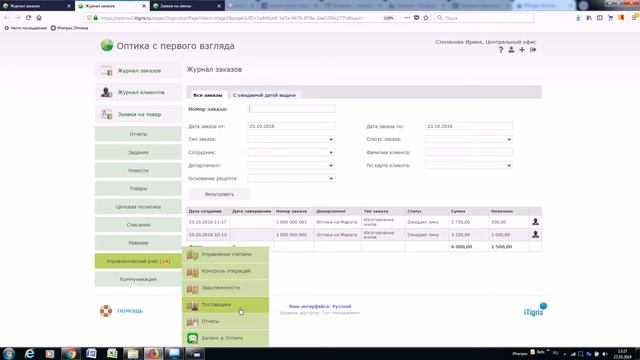Open Ценовая политика sidebar button
This screenshot has width=640, height=360.
[138, 207]
